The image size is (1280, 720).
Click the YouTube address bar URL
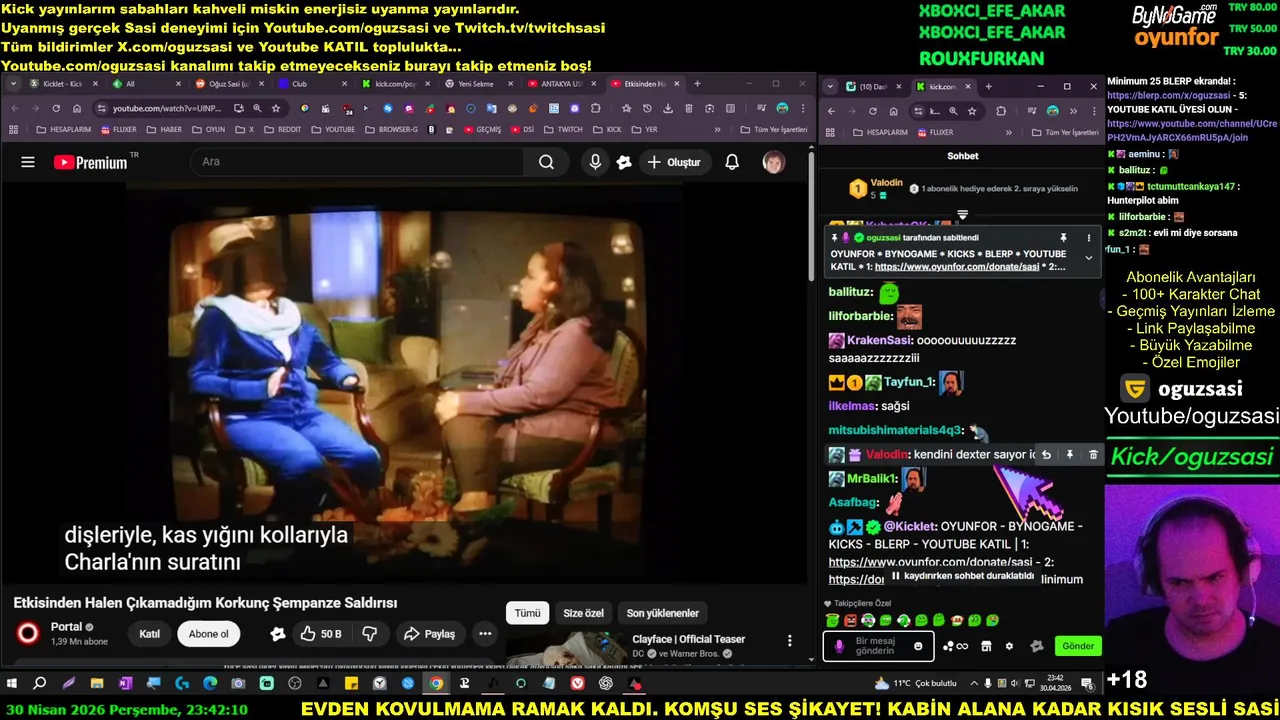point(166,108)
